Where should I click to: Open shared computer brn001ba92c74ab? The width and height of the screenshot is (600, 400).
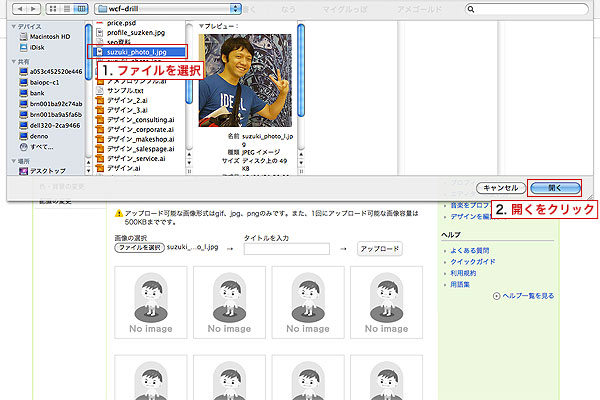click(x=51, y=104)
